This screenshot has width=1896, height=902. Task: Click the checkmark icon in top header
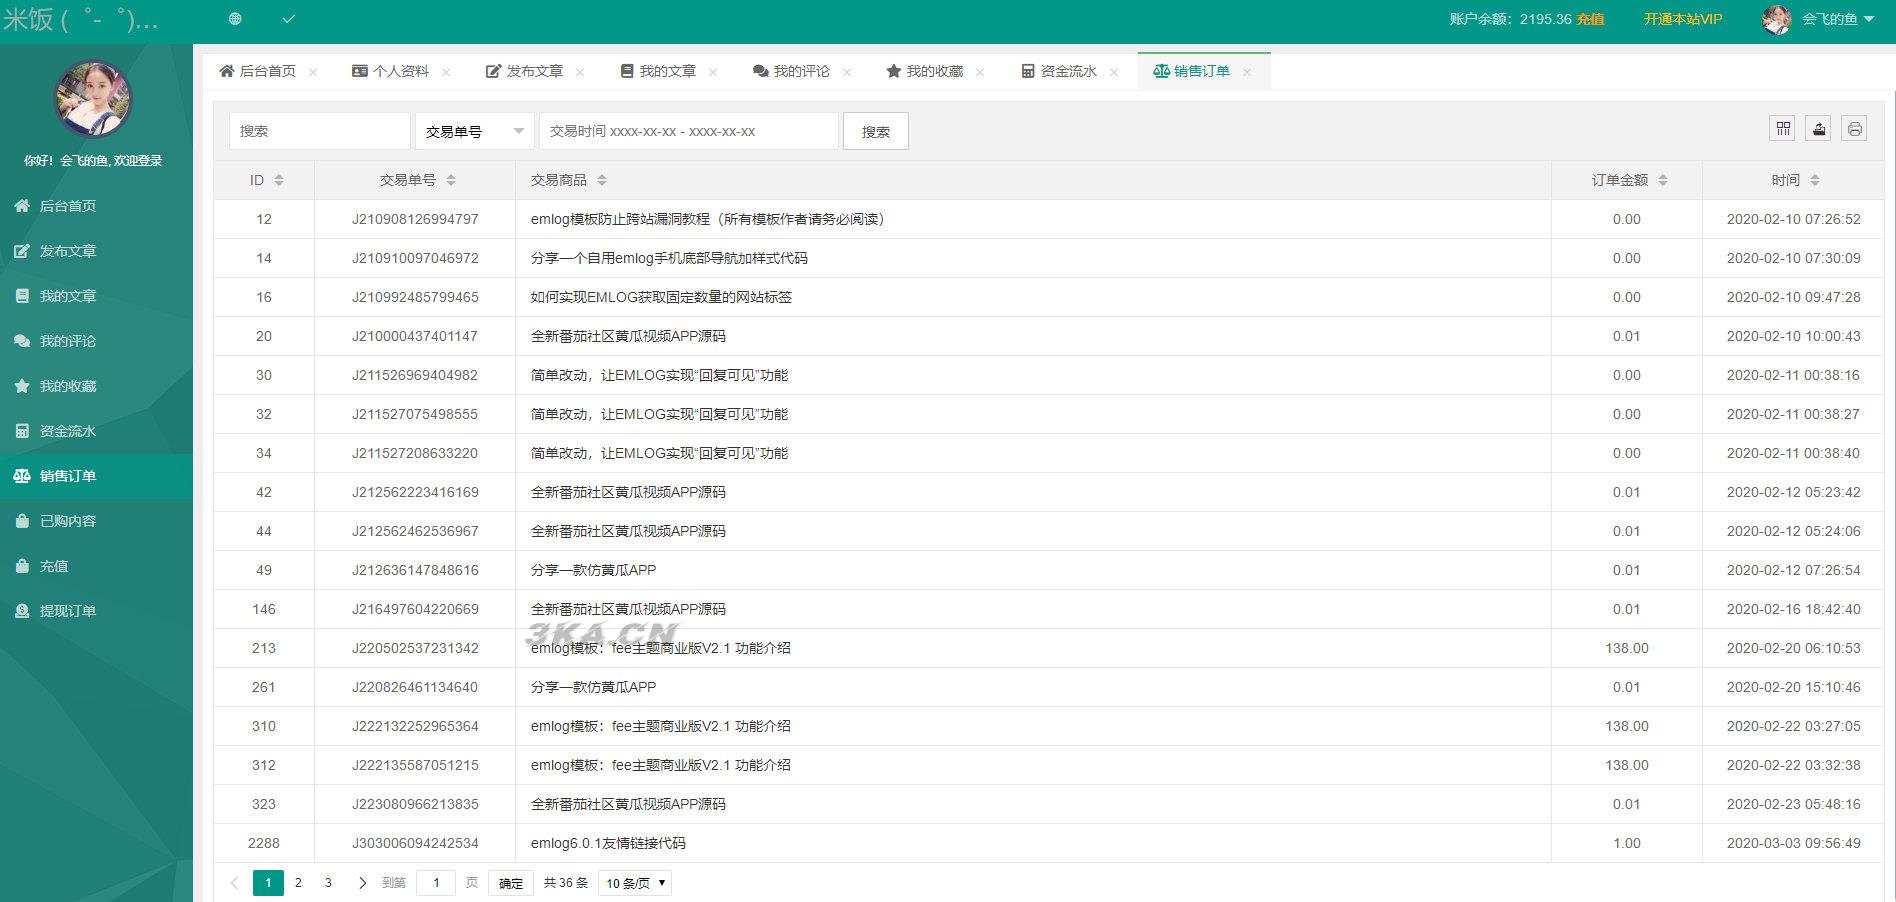pos(289,19)
